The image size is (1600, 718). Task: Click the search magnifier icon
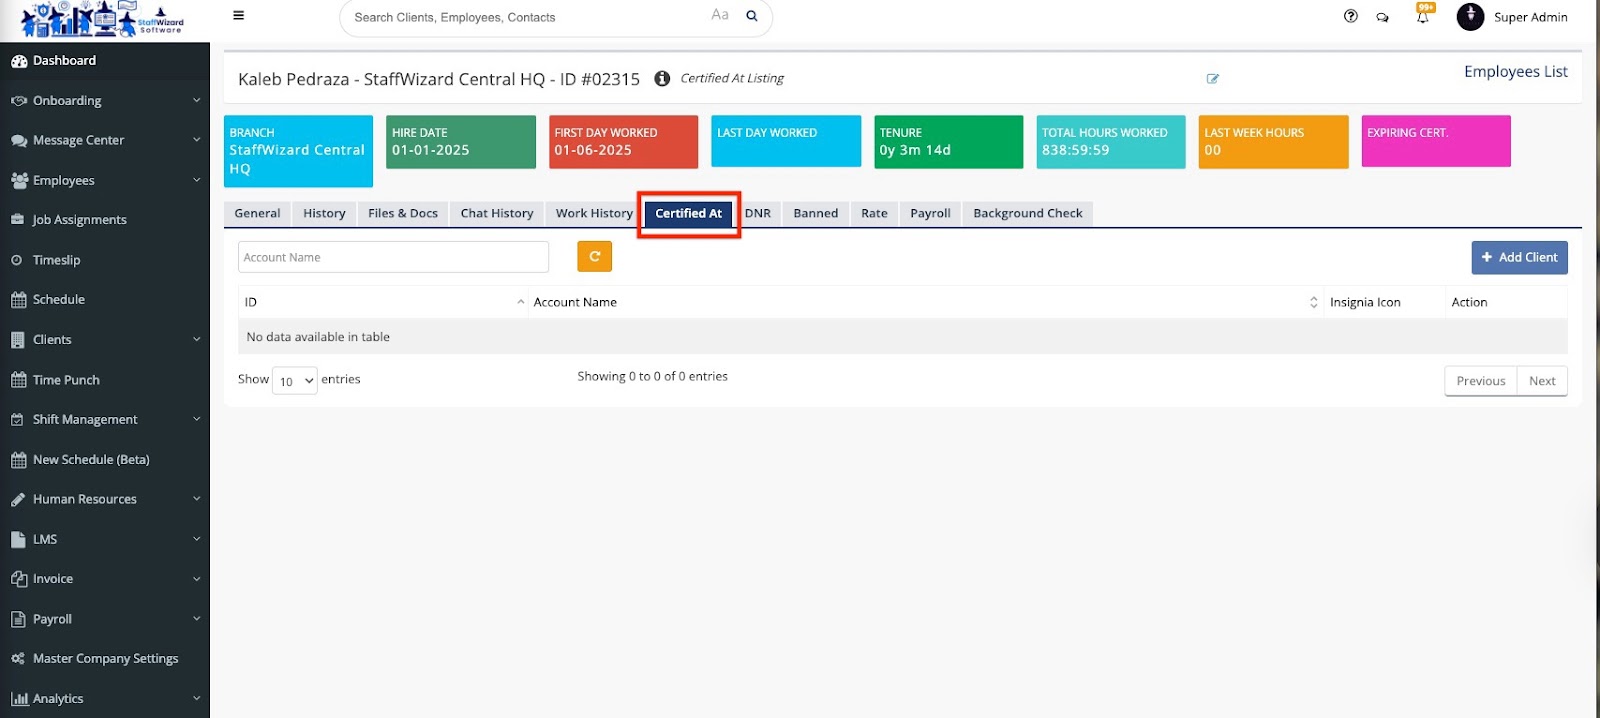coord(752,16)
